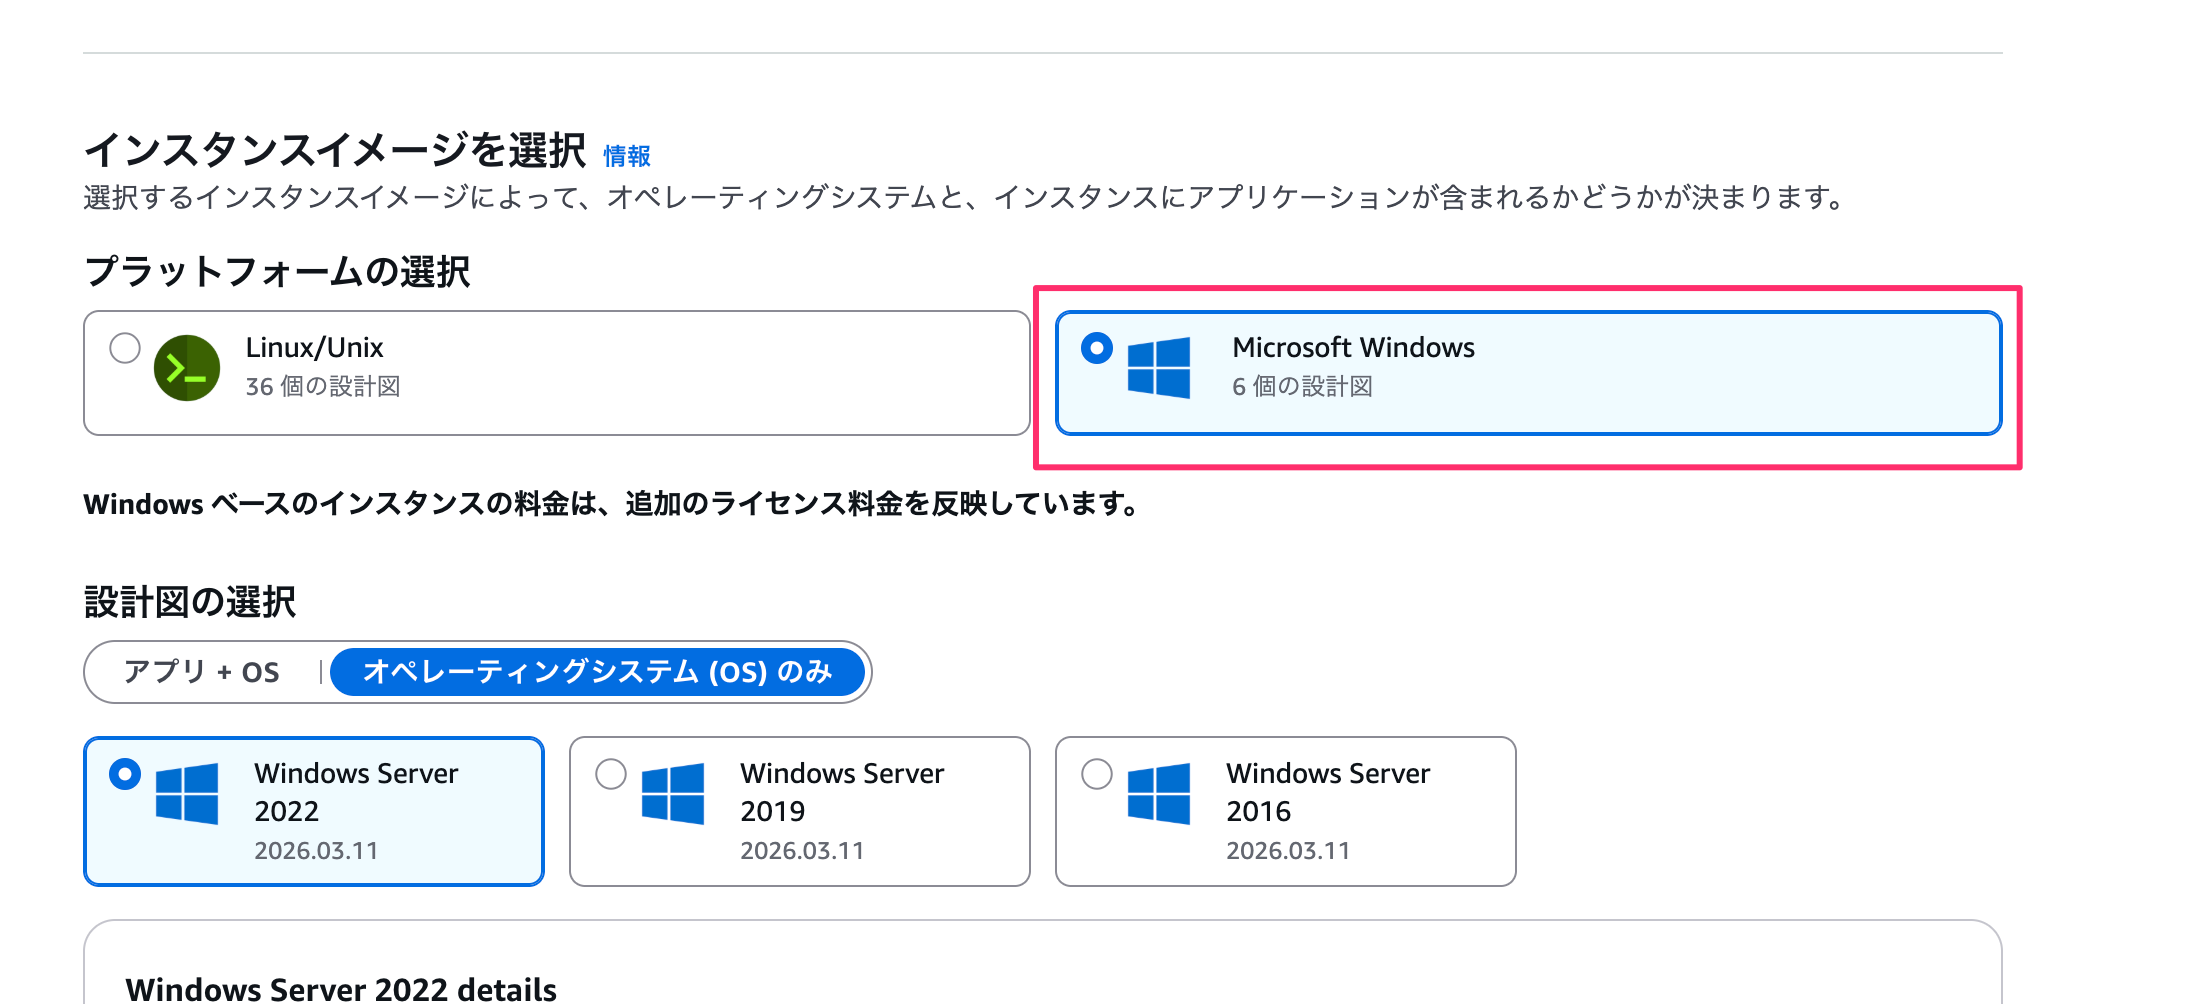Screen dimensions: 2196x1004
Task: Click the Windows Server 2022 details heading
Action: pos(341,989)
